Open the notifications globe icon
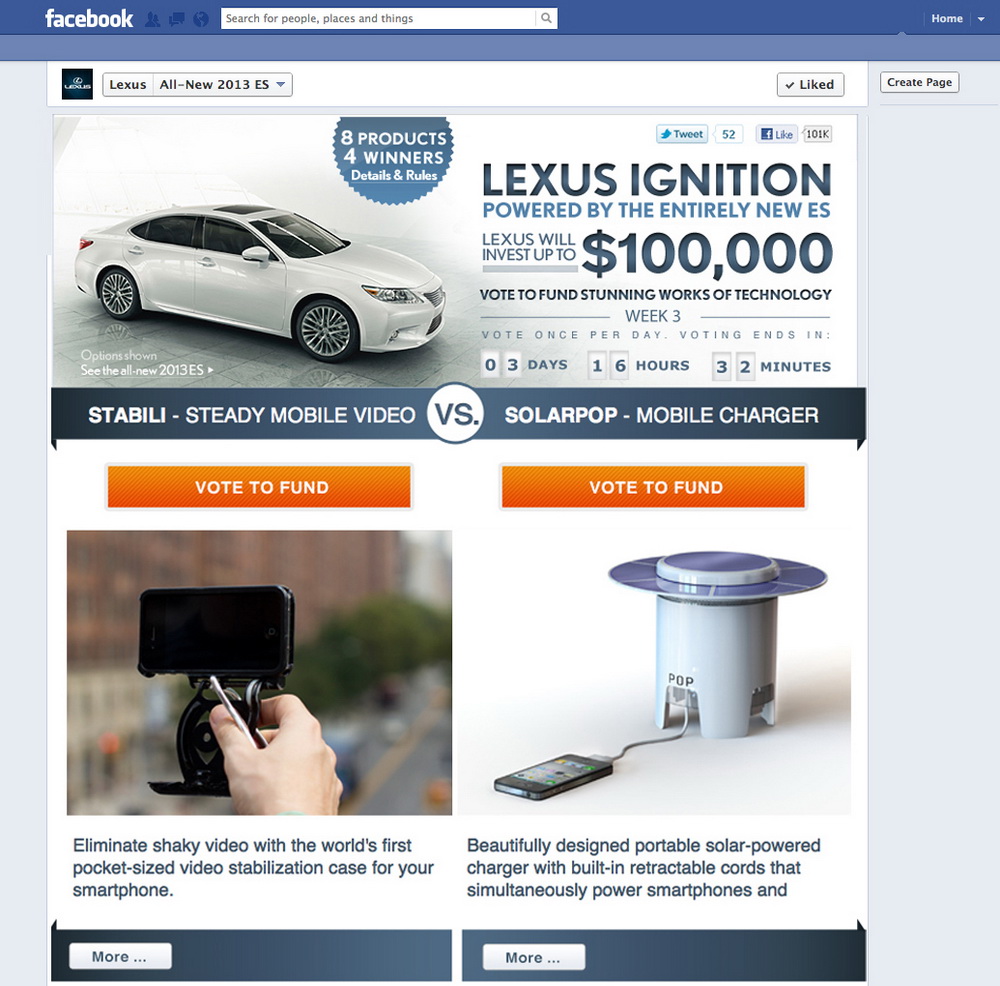Screen dimensions: 1000x986 point(201,19)
